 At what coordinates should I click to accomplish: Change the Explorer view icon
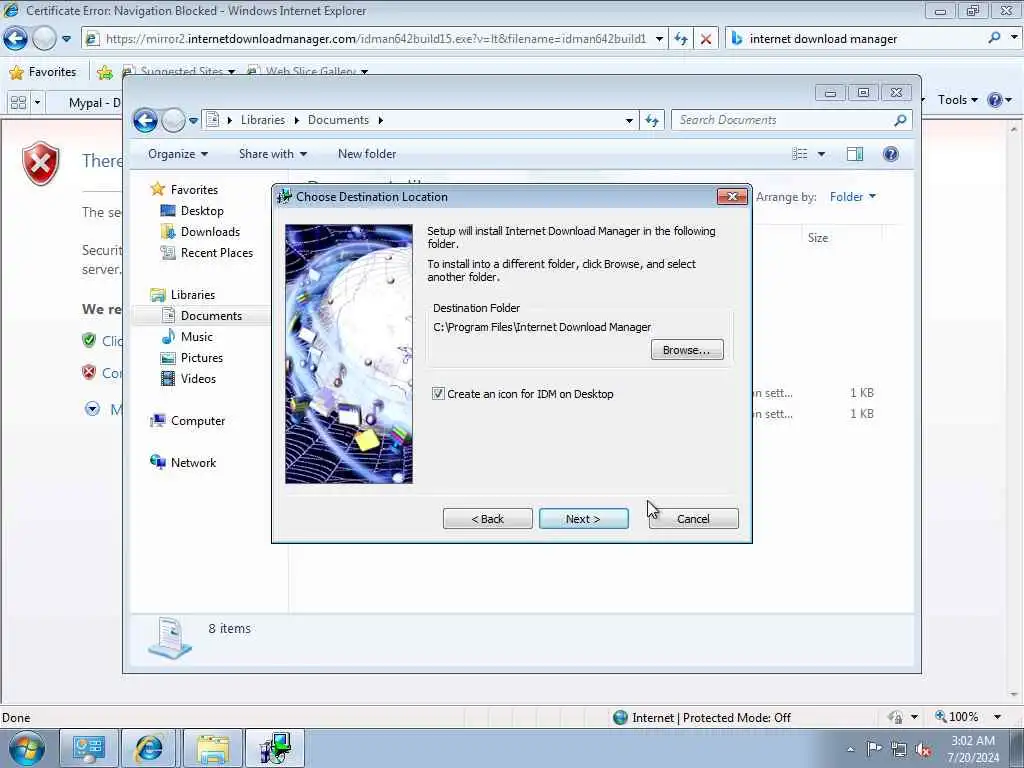click(x=800, y=154)
